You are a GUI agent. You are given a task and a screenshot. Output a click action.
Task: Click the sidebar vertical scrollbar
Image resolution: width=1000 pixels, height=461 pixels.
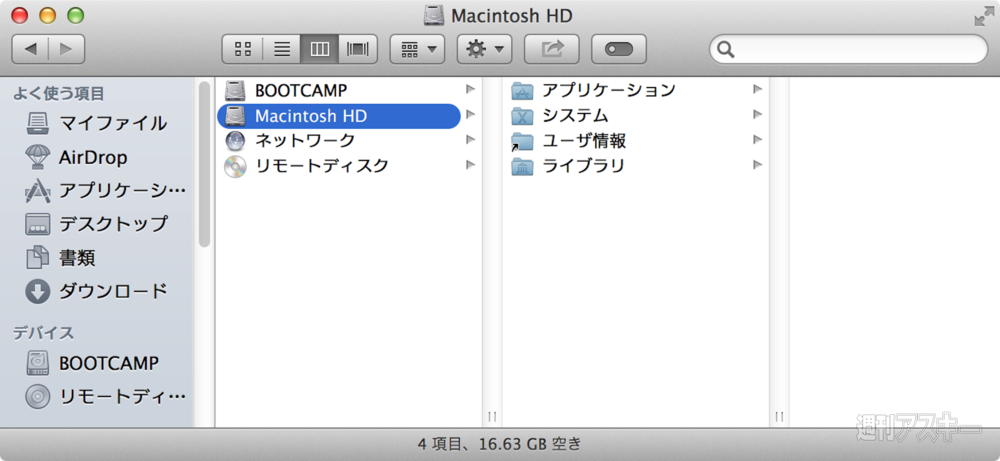click(204, 164)
